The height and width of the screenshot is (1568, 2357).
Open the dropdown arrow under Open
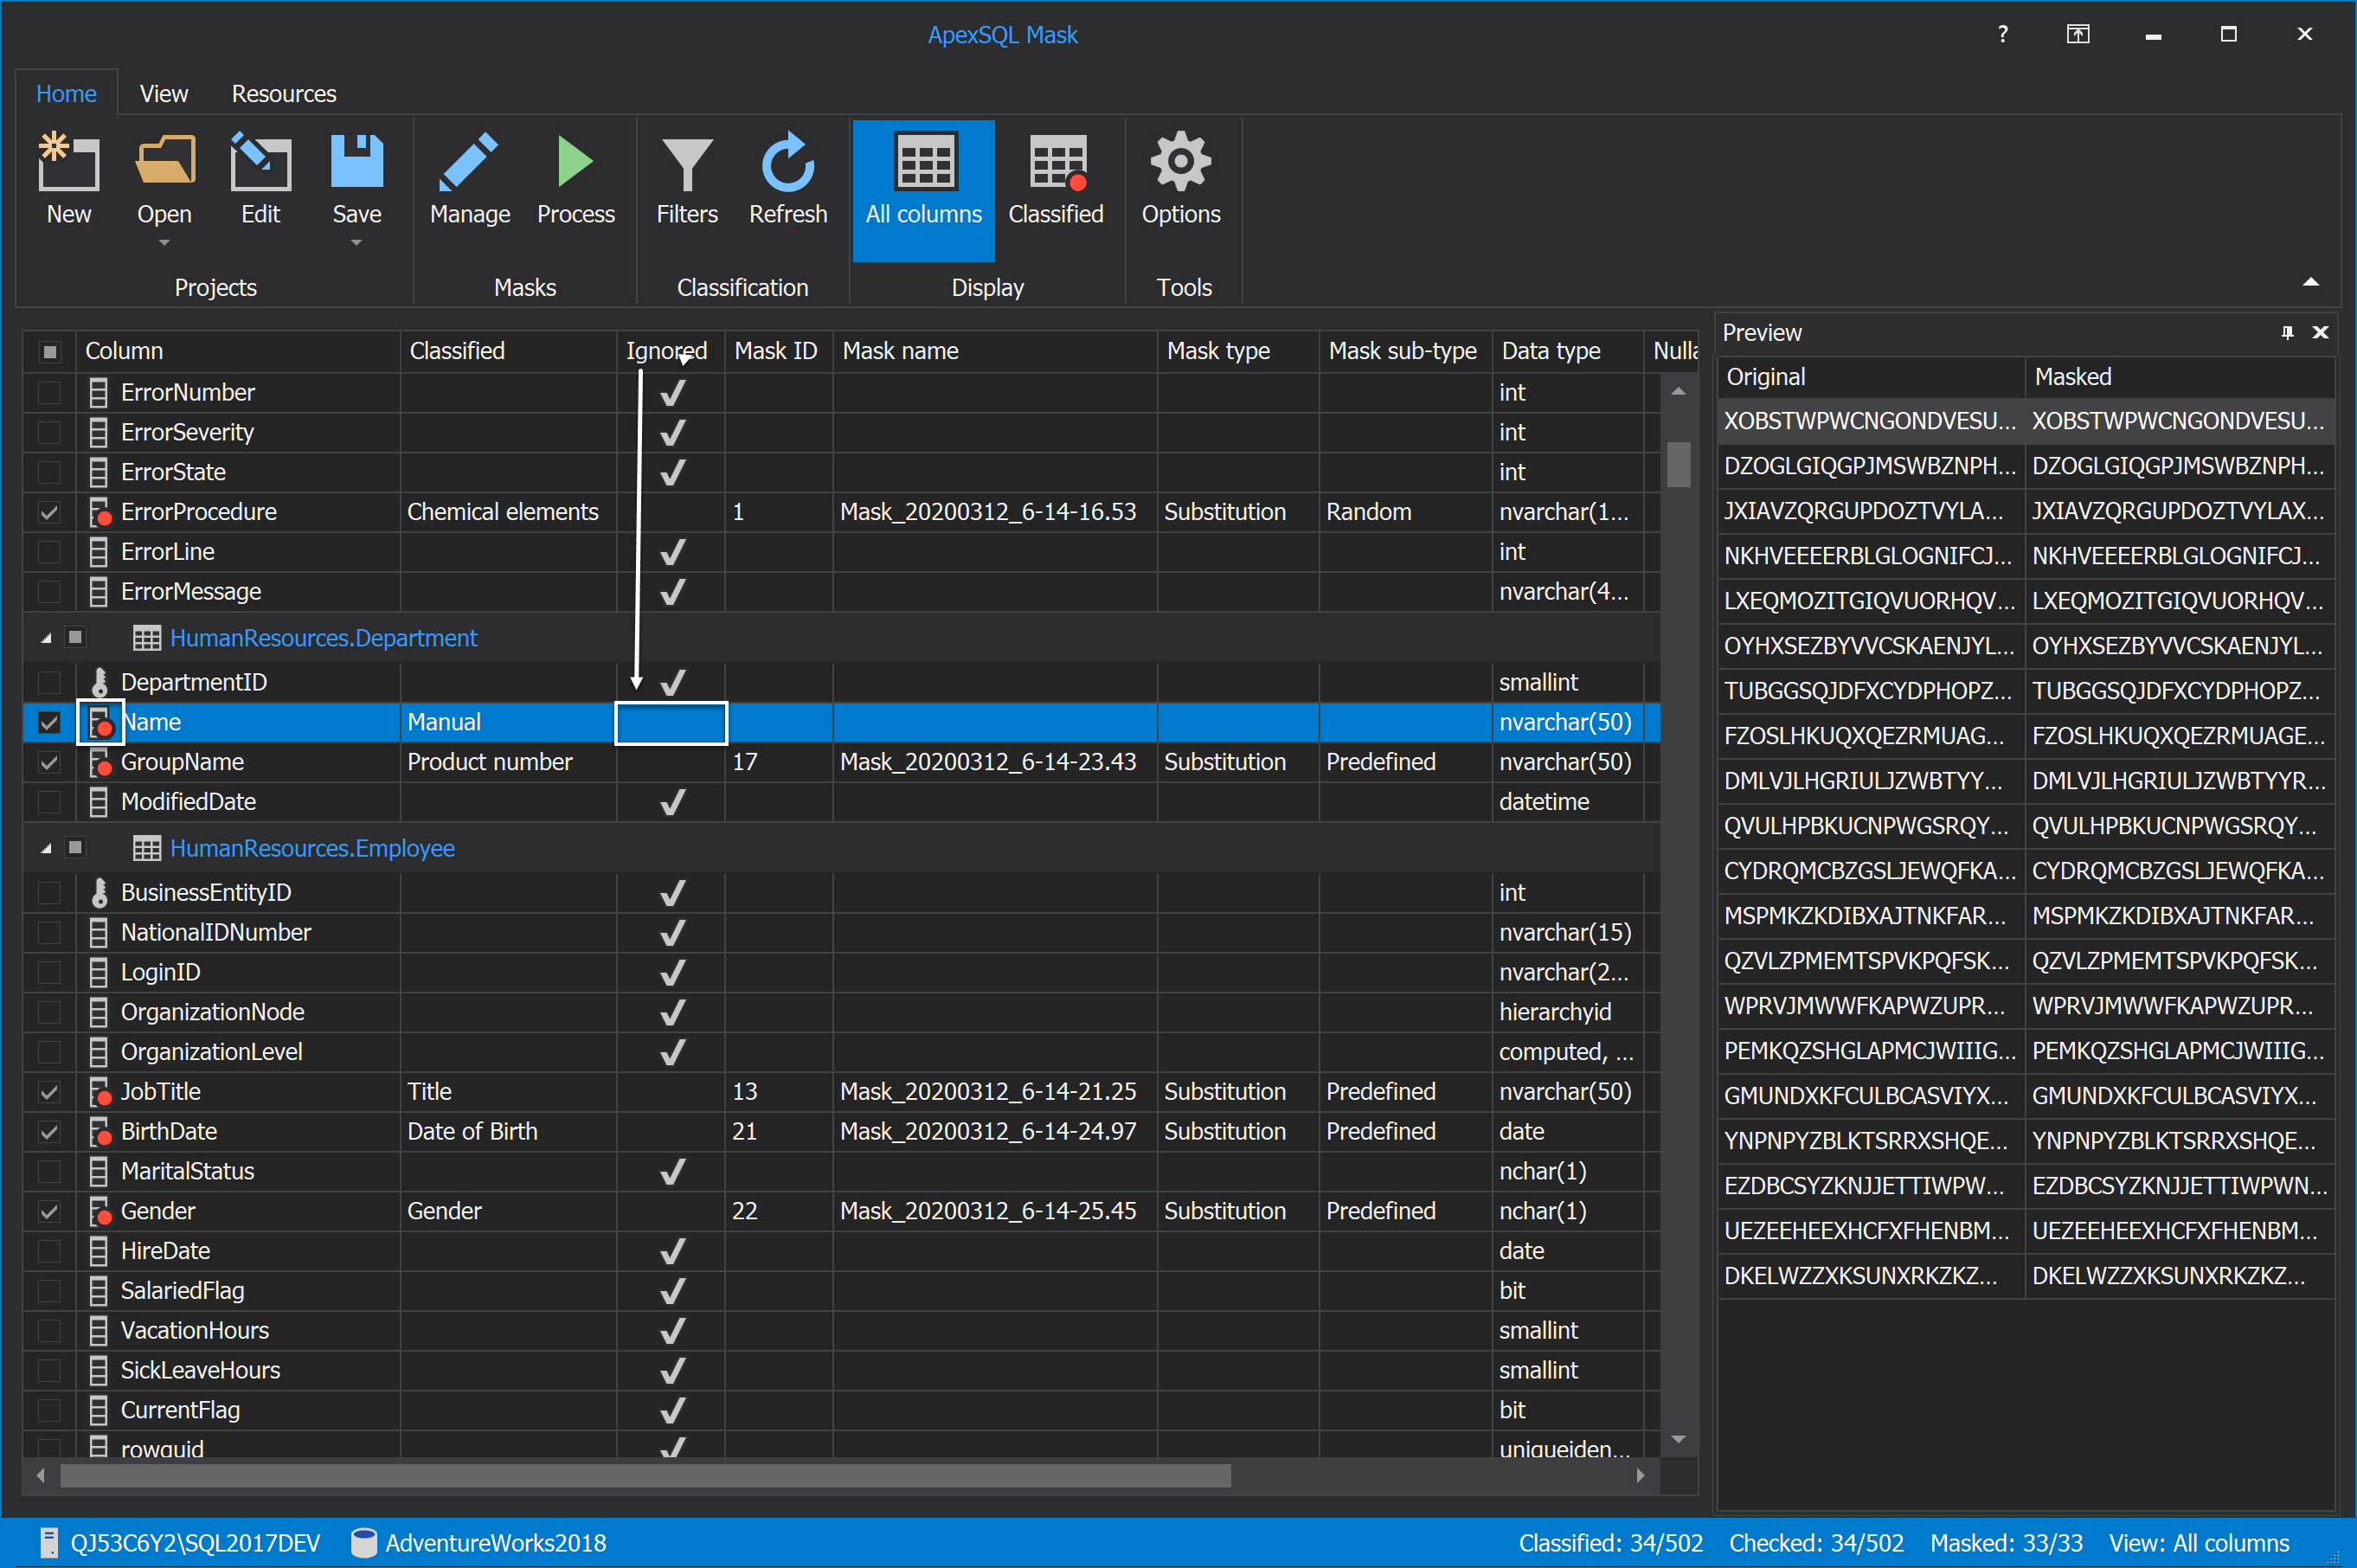(x=164, y=243)
